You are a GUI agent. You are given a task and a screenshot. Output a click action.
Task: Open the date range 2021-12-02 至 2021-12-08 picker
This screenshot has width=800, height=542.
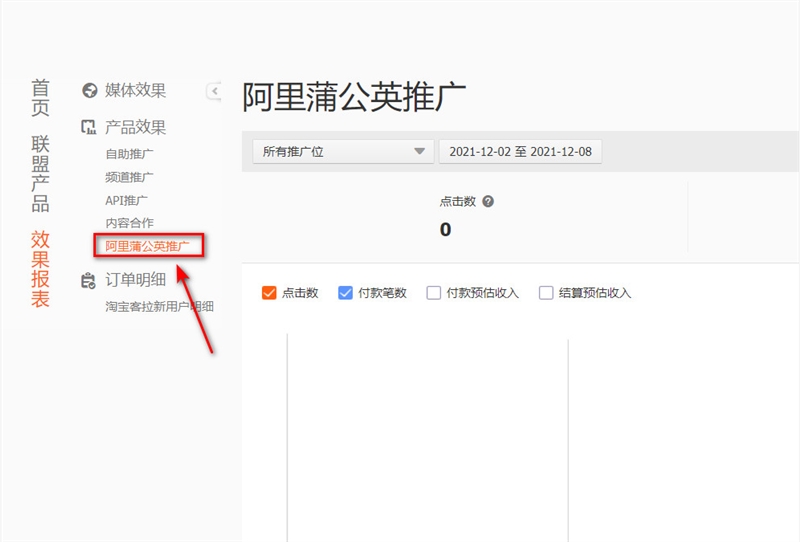(x=520, y=152)
